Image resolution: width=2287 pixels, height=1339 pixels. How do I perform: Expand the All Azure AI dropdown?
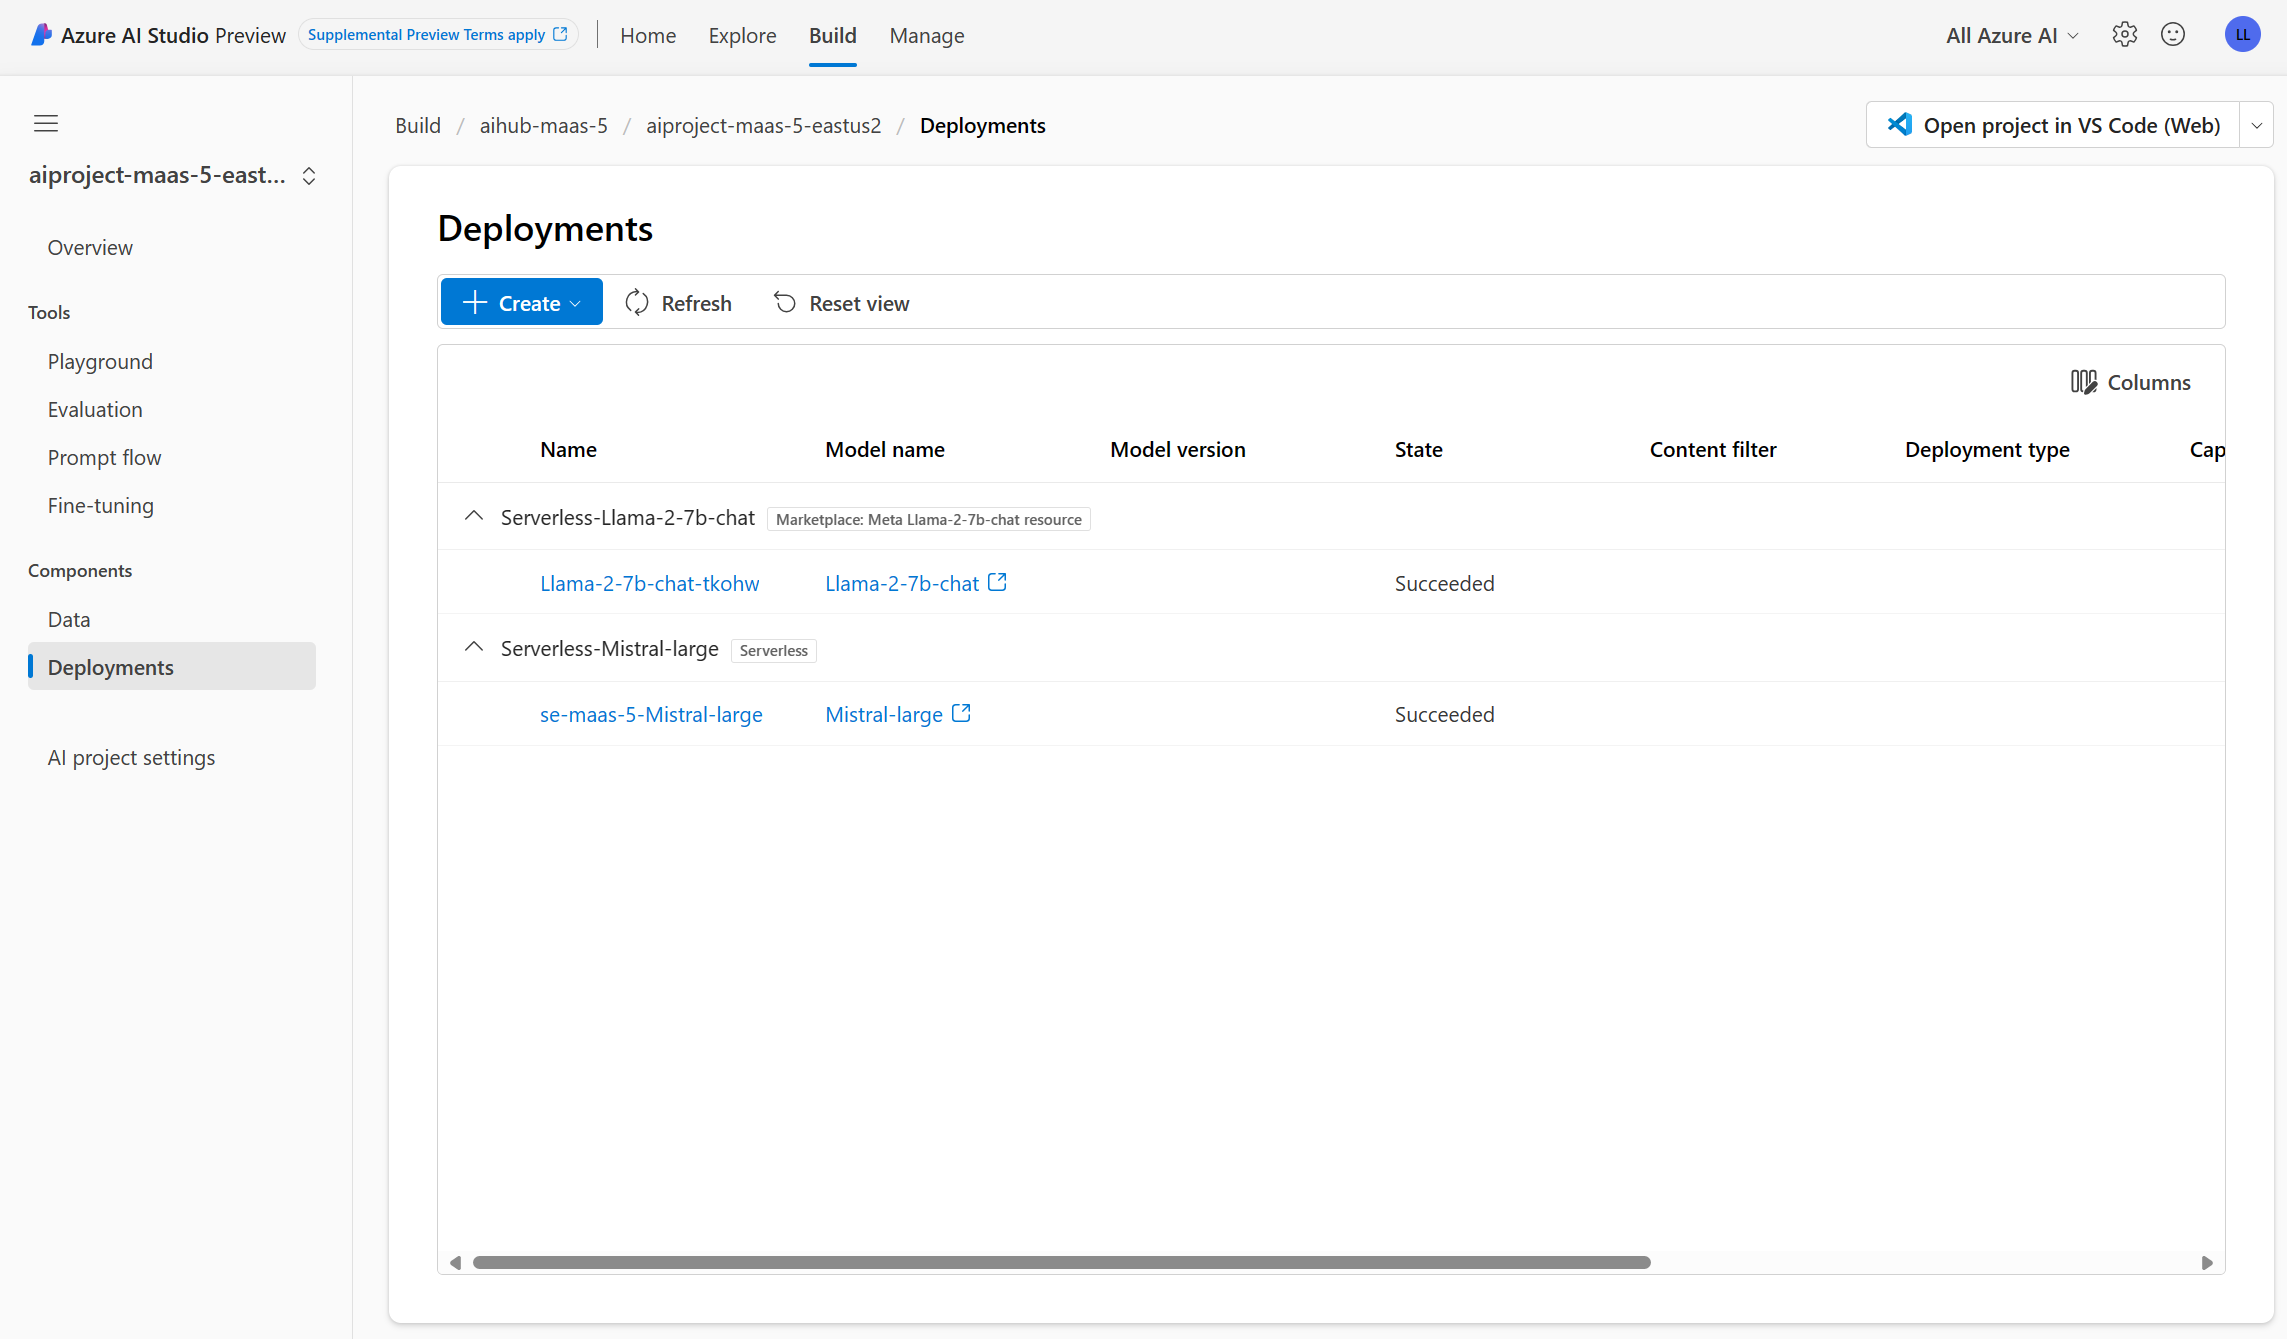pyautogui.click(x=2011, y=35)
